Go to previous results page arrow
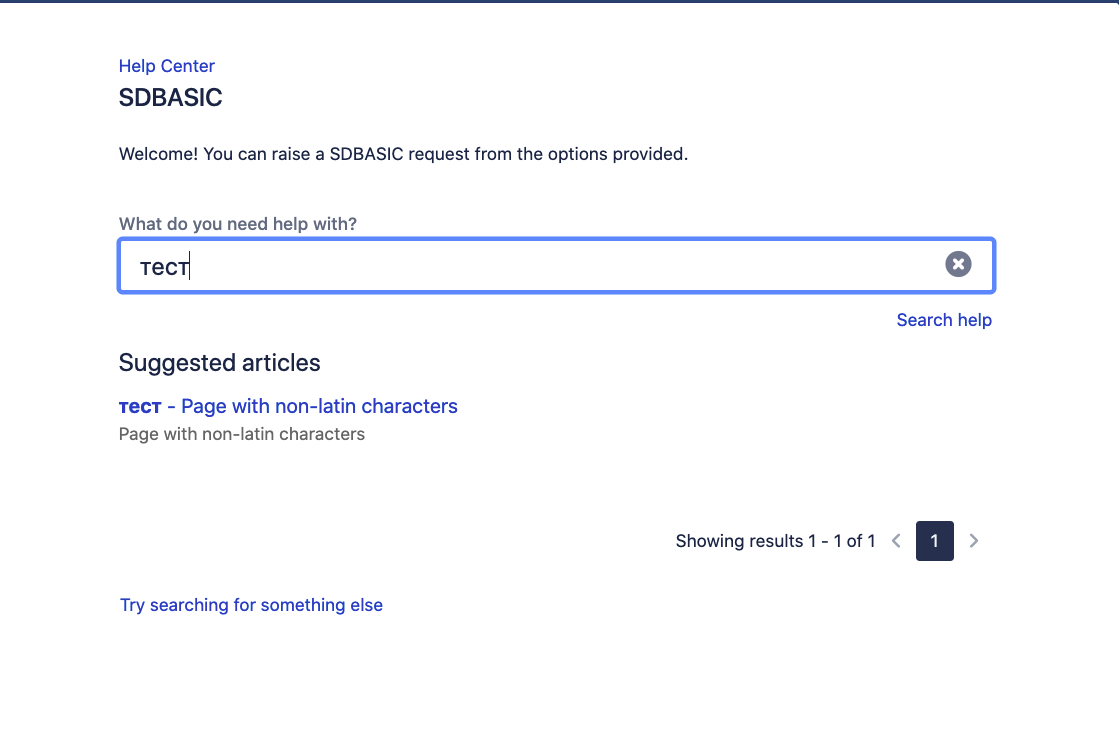This screenshot has width=1119, height=738. tap(896, 541)
